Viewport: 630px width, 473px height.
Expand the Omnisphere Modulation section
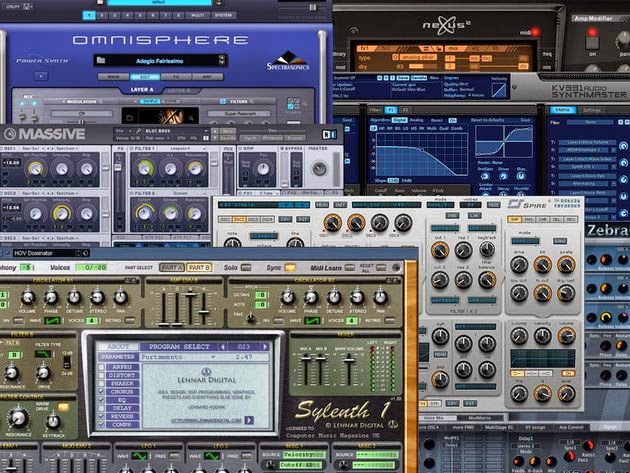pyautogui.click(x=82, y=102)
